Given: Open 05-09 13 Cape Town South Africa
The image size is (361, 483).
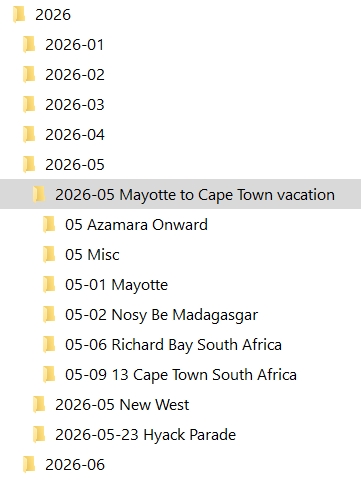Looking at the screenshot, I should 181,375.
